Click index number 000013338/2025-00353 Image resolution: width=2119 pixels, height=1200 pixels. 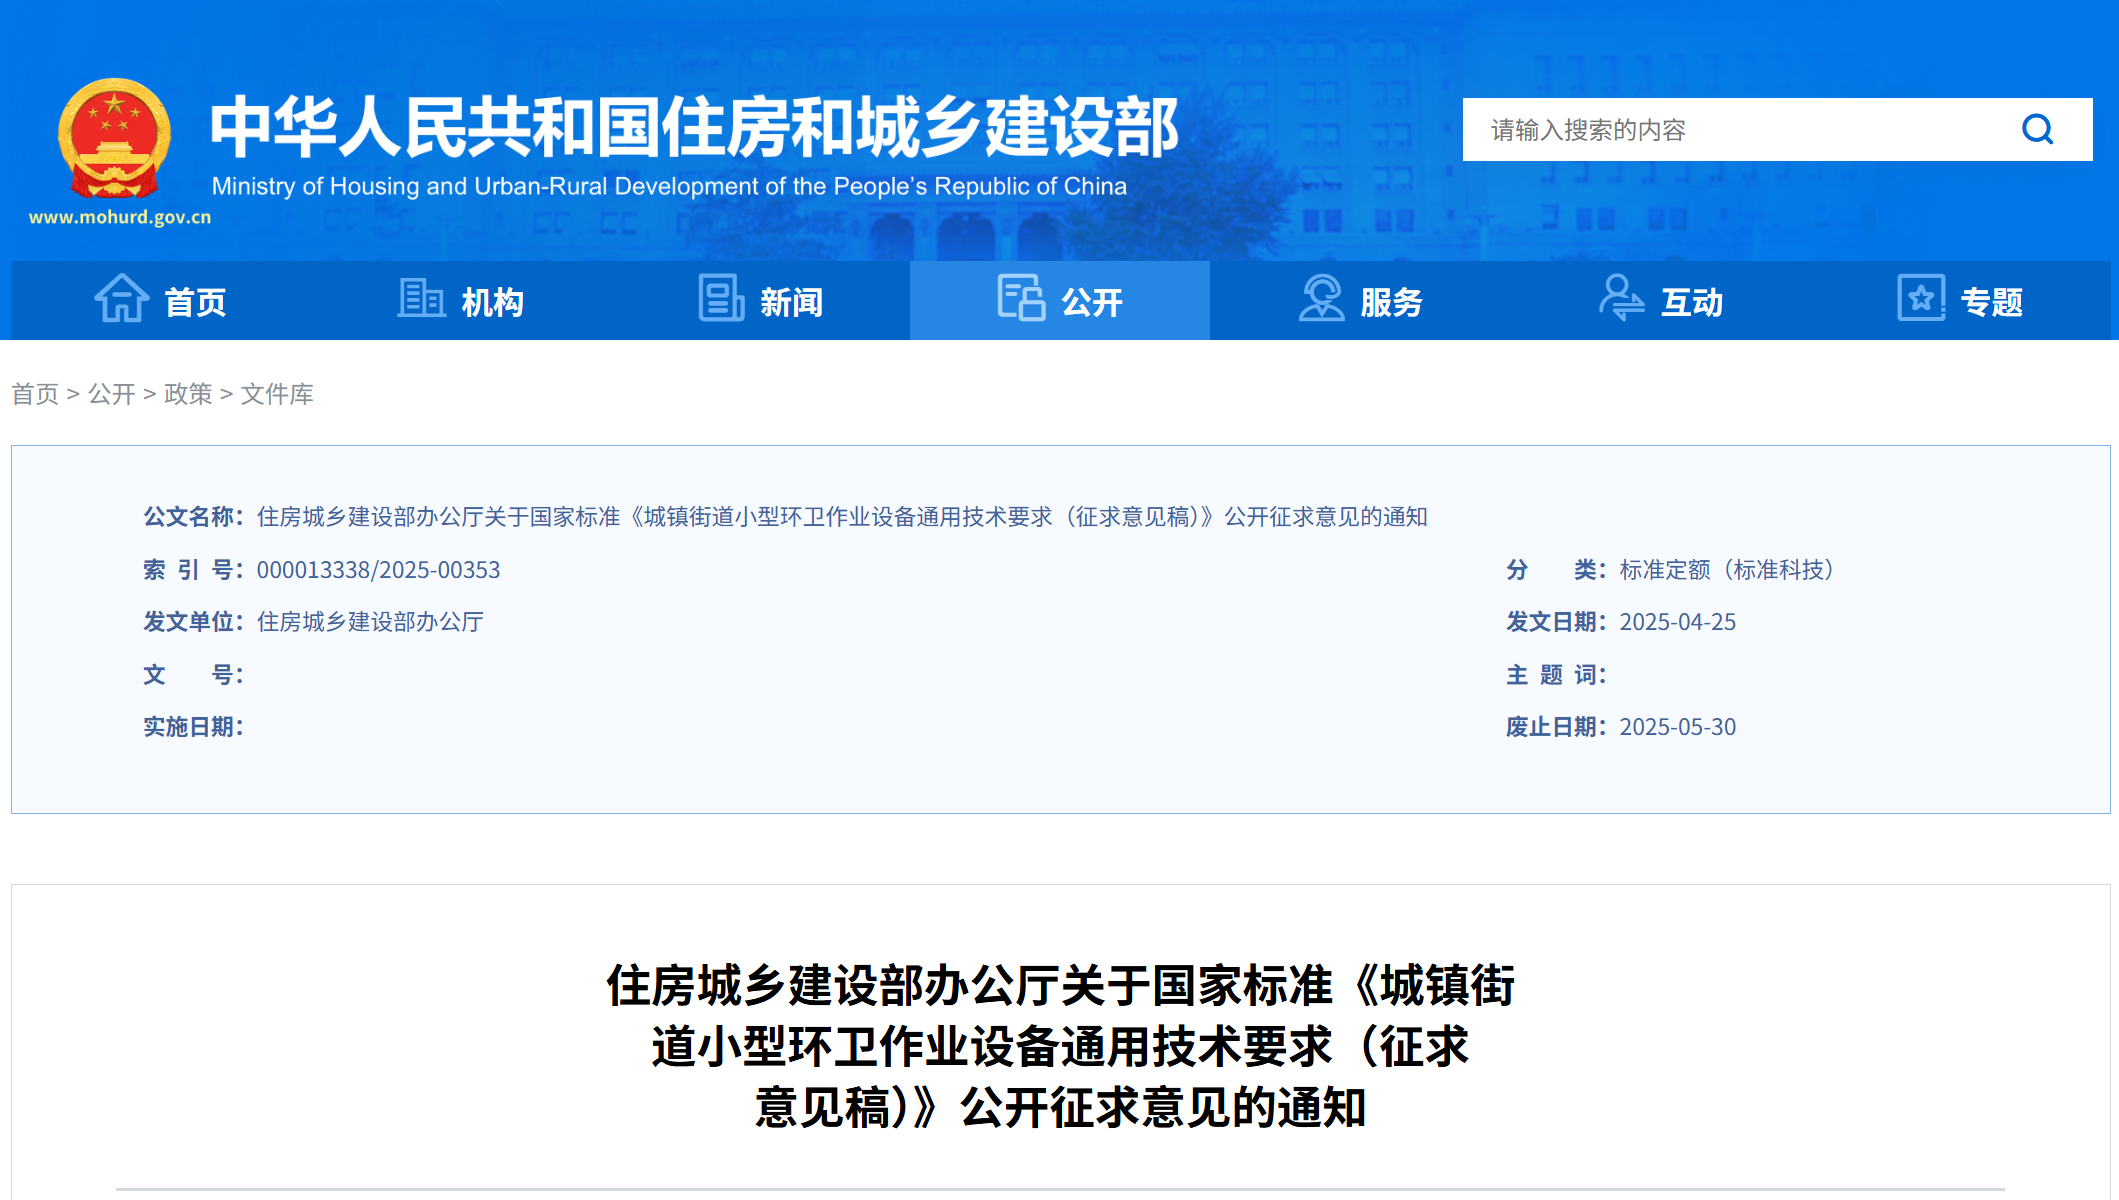pos(378,570)
